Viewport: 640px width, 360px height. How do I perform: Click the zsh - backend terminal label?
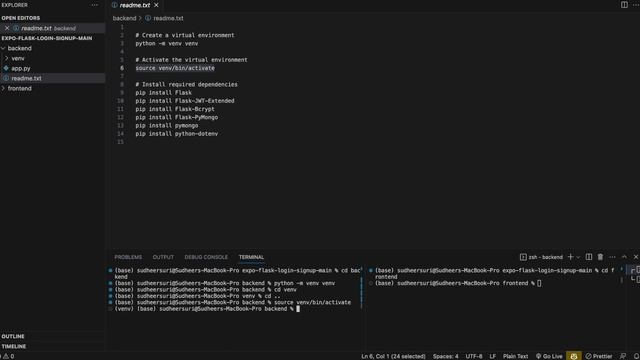point(541,257)
